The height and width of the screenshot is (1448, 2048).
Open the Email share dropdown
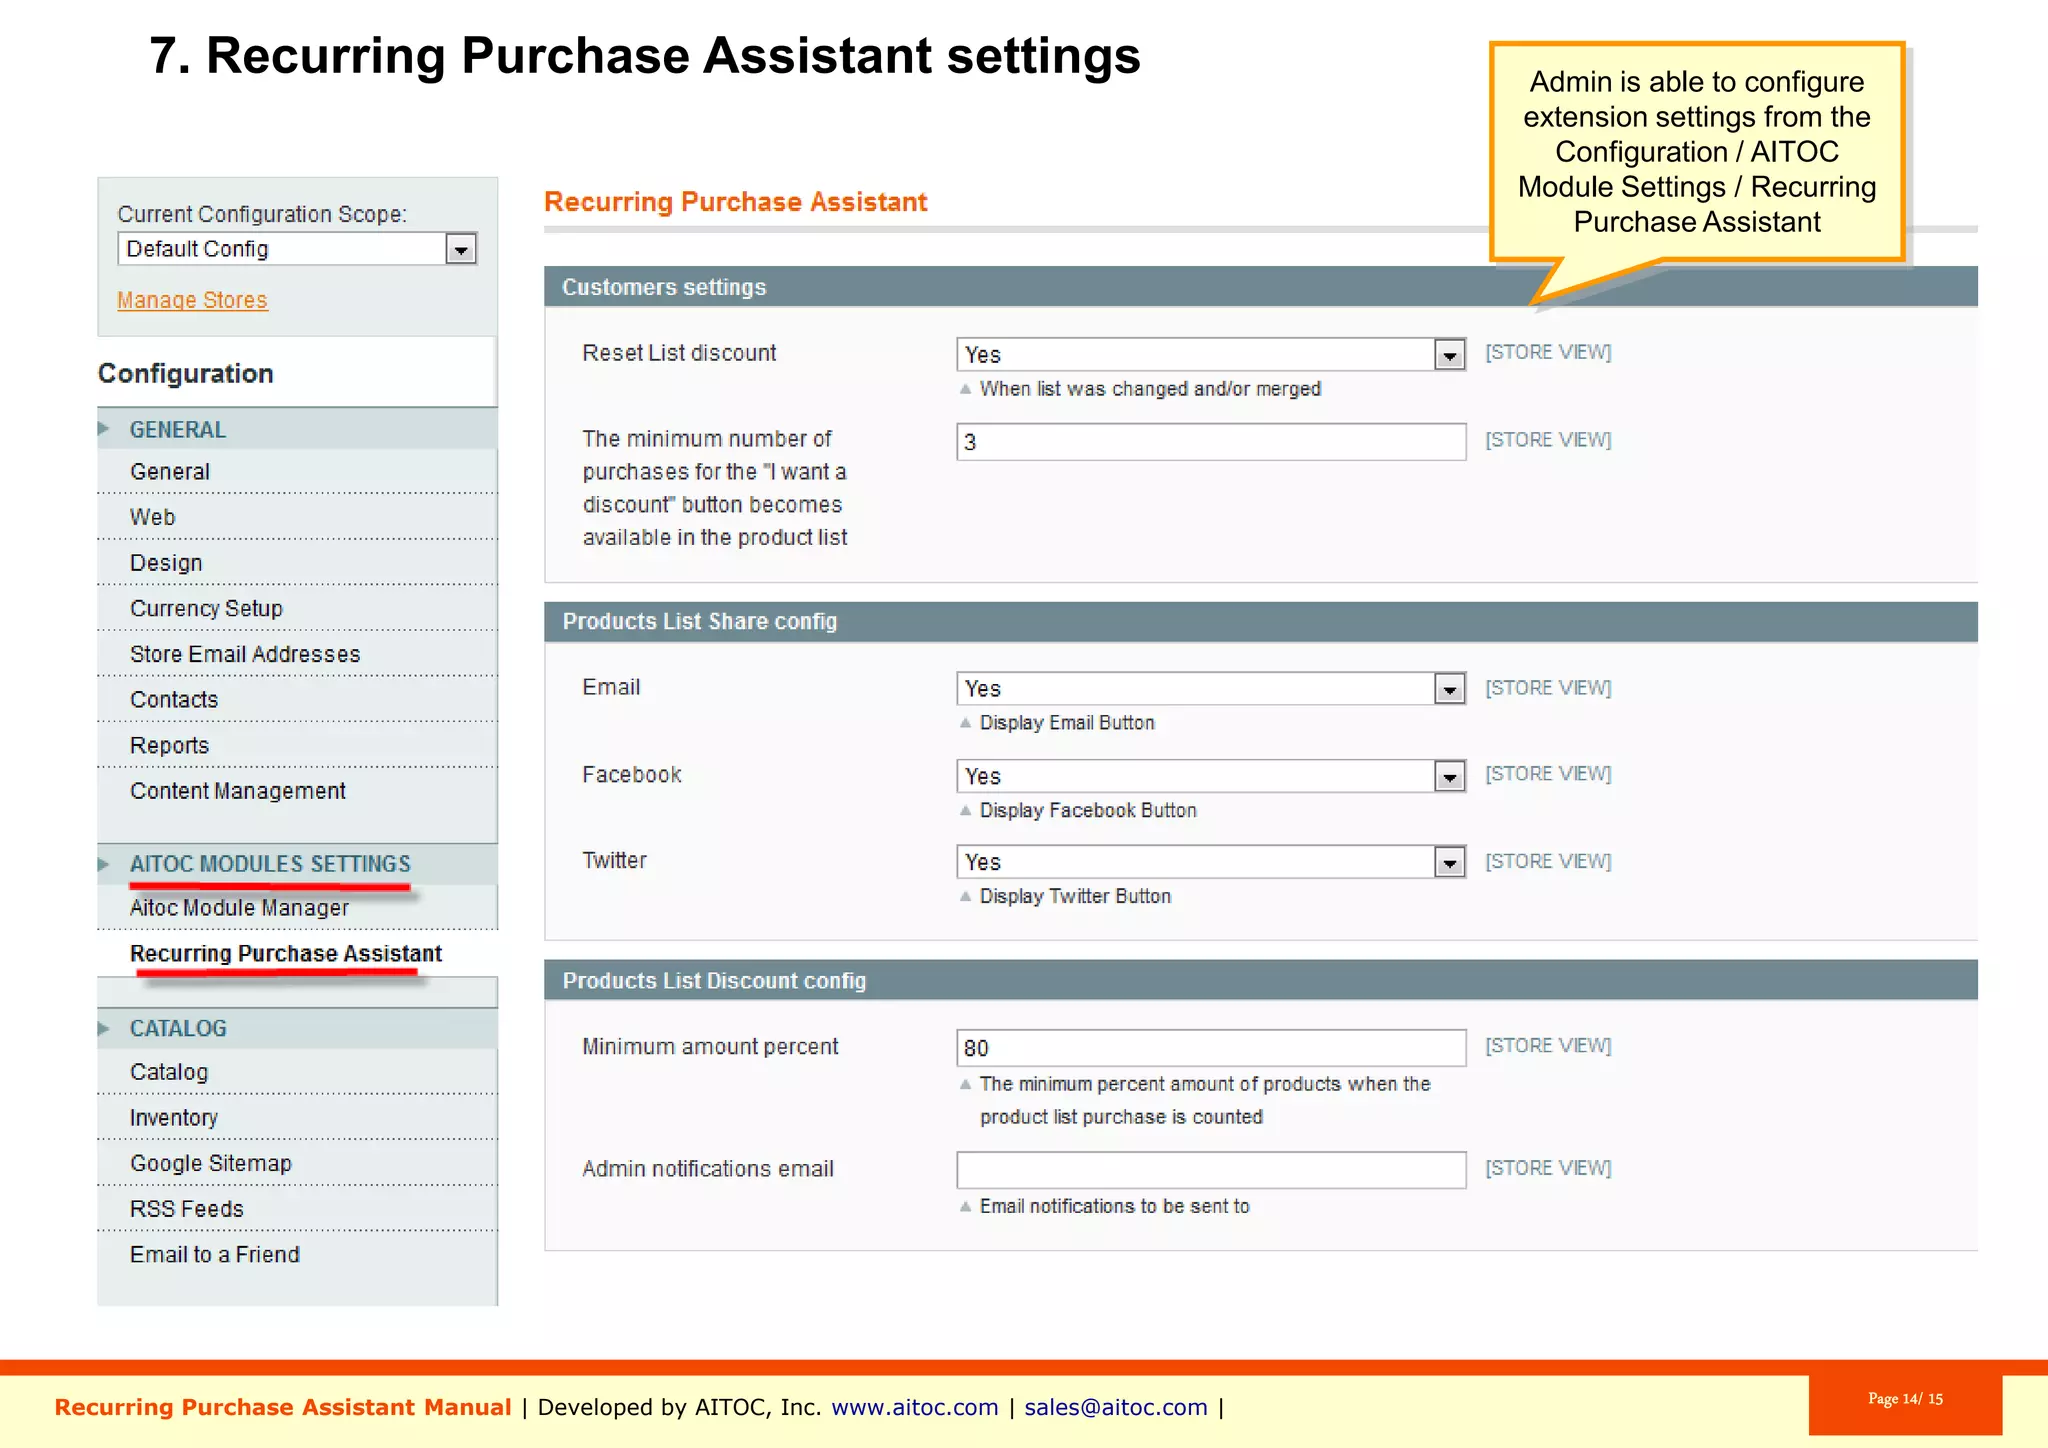(1211, 689)
